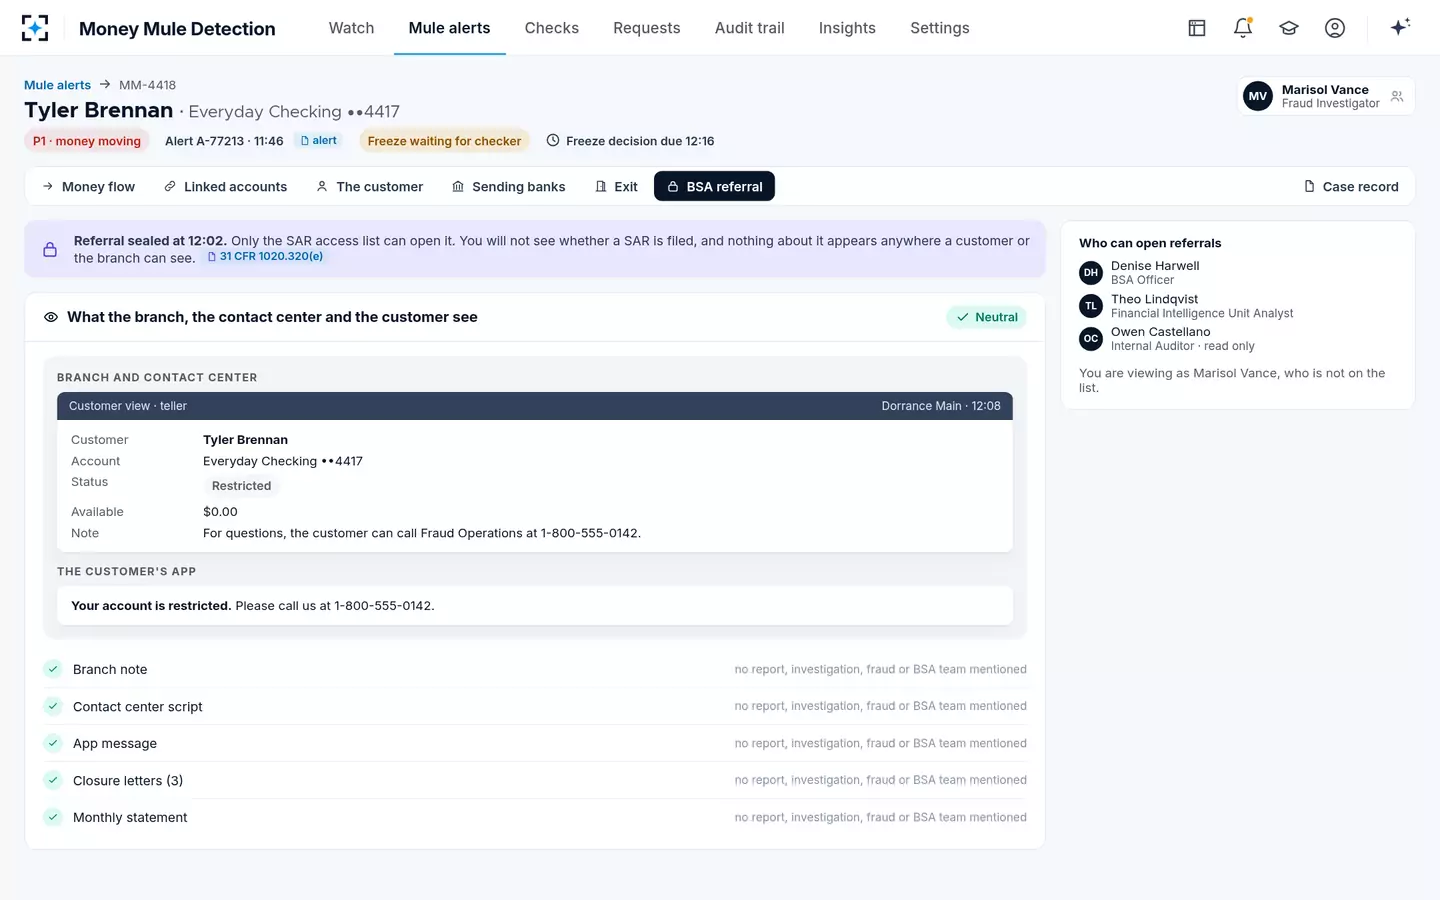Click the clock icon by Freeze decision due
This screenshot has width=1440, height=900.
(x=553, y=141)
